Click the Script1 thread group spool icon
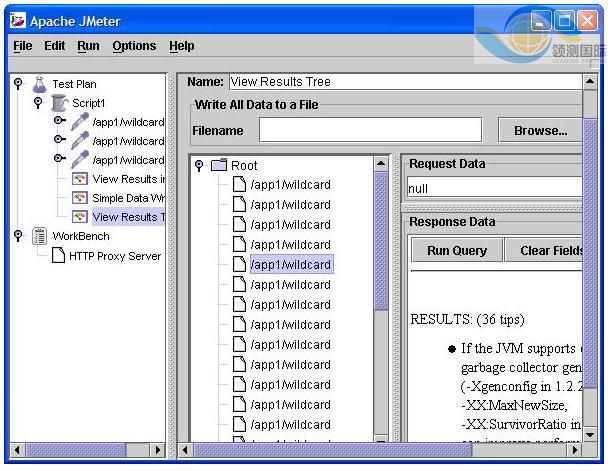 (x=59, y=103)
